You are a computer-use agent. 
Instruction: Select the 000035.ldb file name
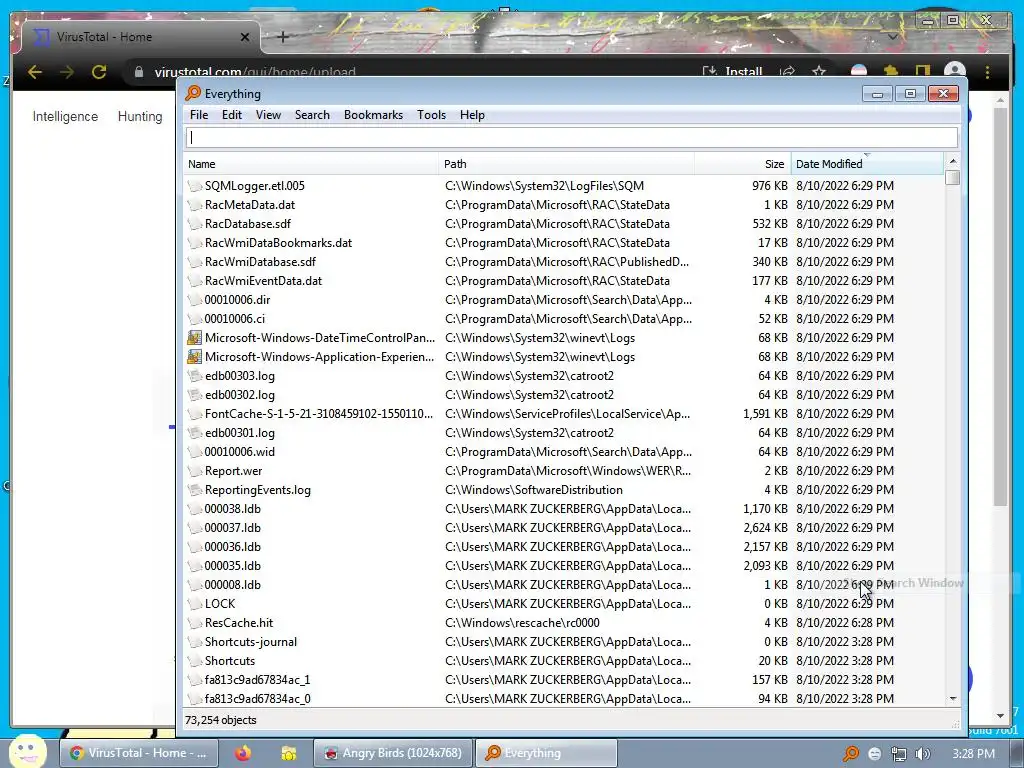click(x=232, y=566)
